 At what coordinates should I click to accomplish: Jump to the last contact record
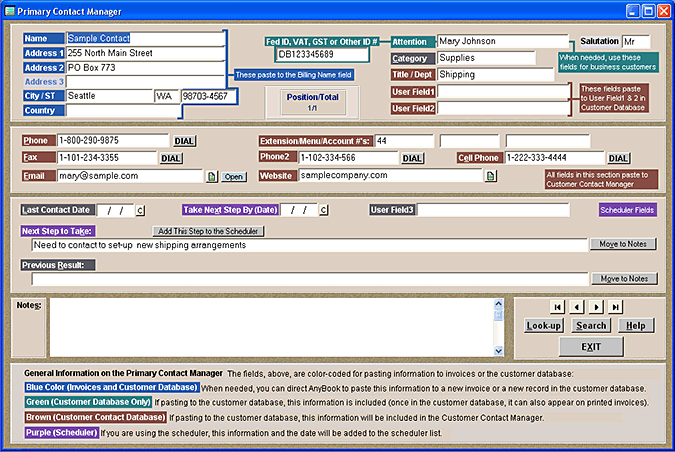click(x=616, y=306)
